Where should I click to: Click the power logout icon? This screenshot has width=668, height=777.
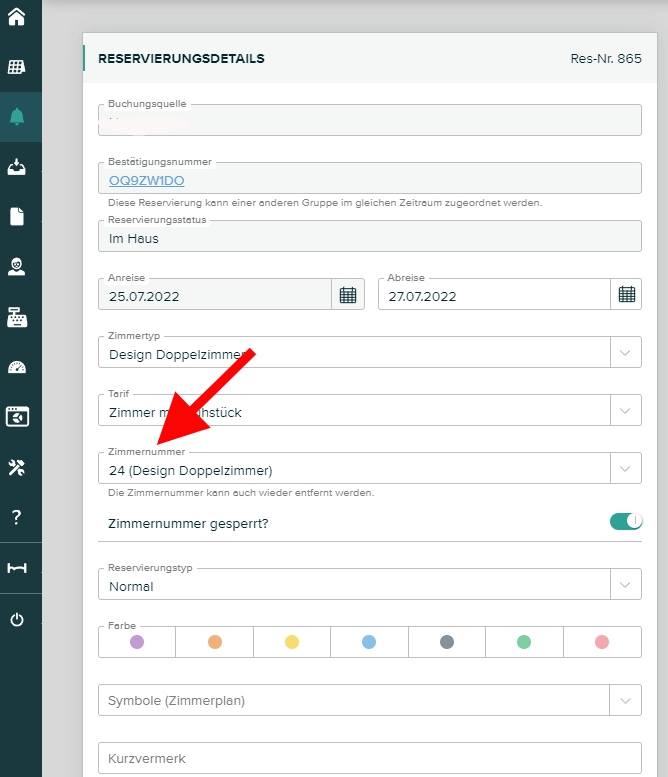coord(16,619)
